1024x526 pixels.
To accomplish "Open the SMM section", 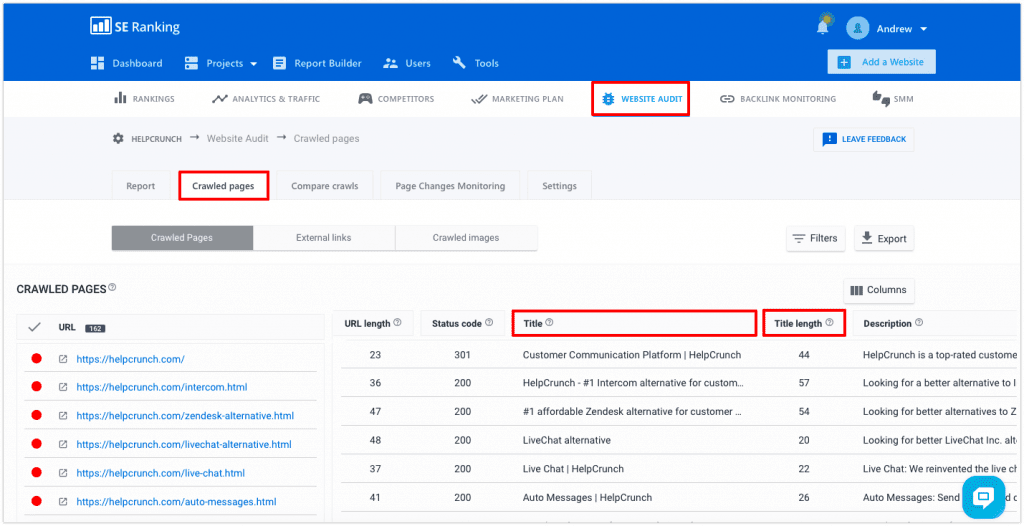I will pyautogui.click(x=893, y=99).
